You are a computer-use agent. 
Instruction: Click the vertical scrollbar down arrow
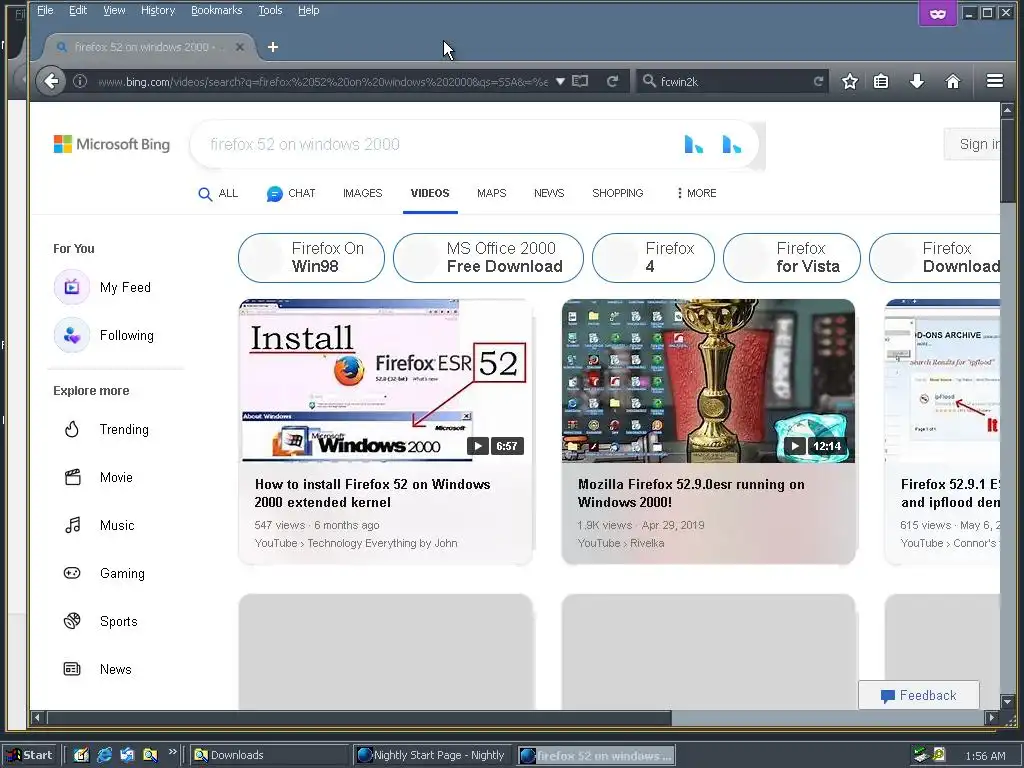1007,702
